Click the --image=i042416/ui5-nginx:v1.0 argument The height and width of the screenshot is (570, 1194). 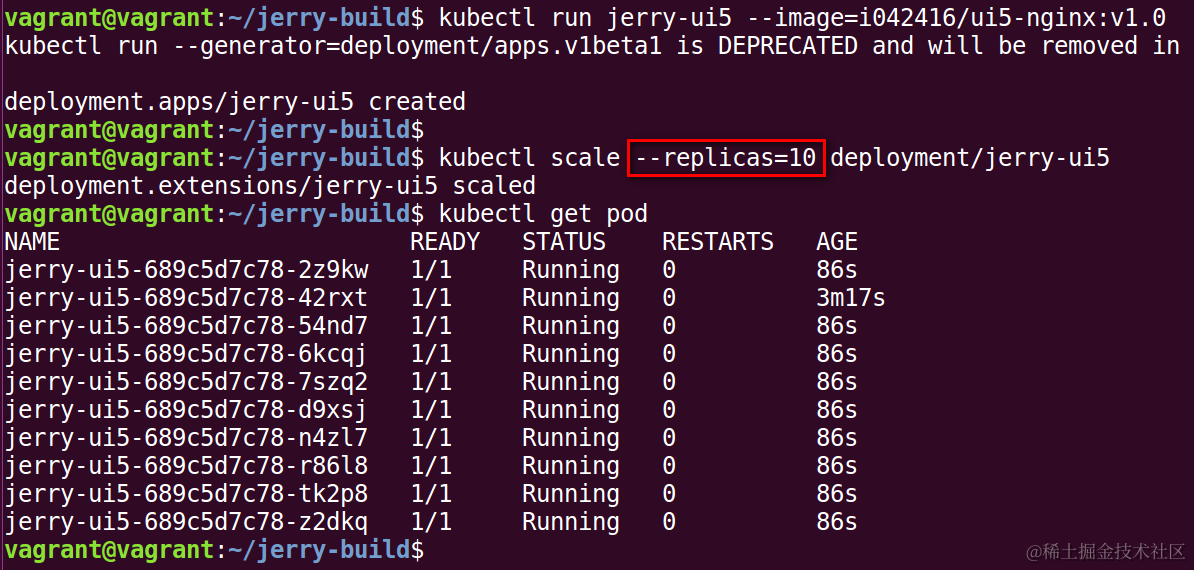click(956, 18)
